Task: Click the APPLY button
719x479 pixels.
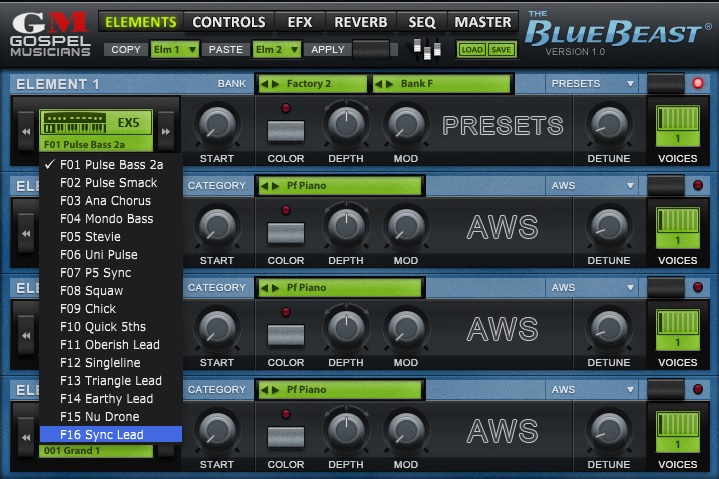Action: 327,50
